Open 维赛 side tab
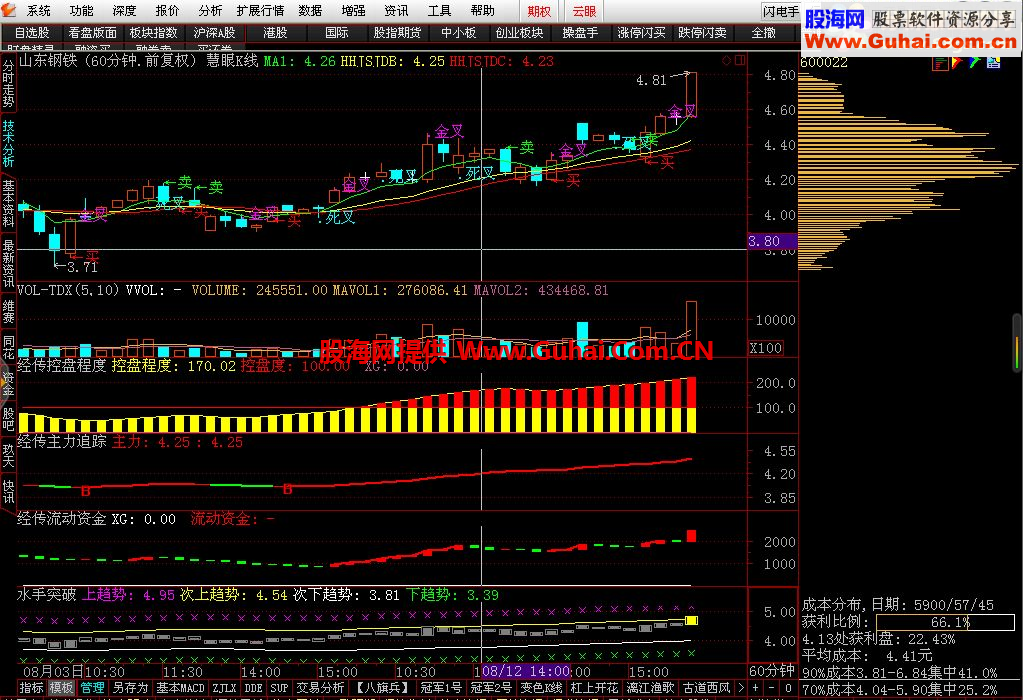Image resolution: width=1023 pixels, height=700 pixels. [x=8, y=312]
